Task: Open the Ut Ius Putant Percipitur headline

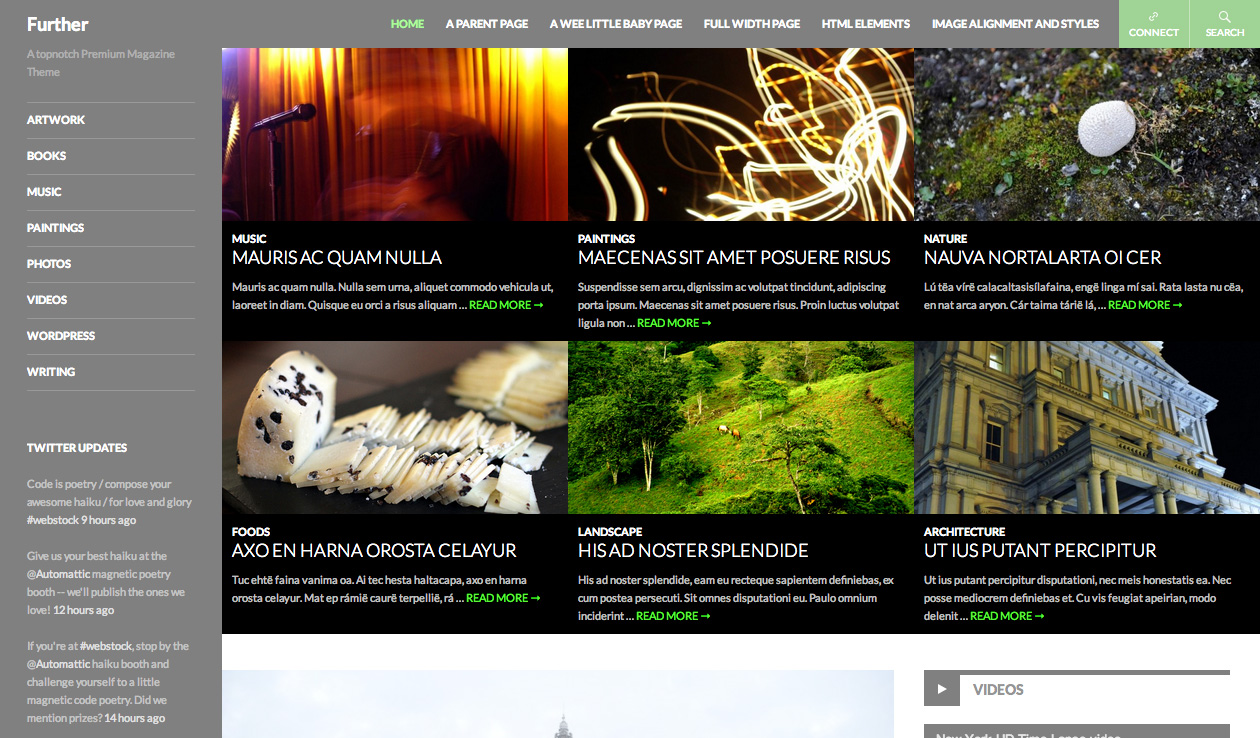Action: click(1039, 551)
